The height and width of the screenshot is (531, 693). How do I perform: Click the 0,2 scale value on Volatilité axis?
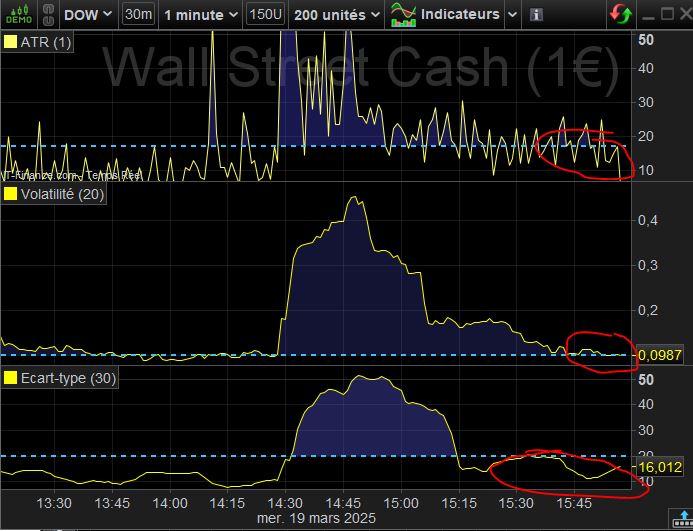(647, 310)
